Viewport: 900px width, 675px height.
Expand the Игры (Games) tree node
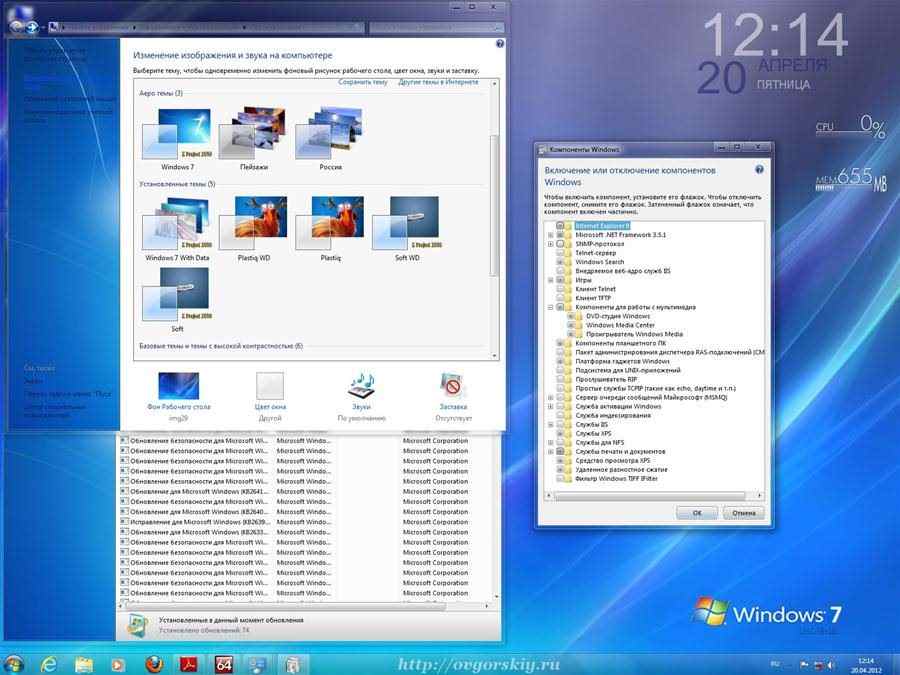(x=550, y=280)
